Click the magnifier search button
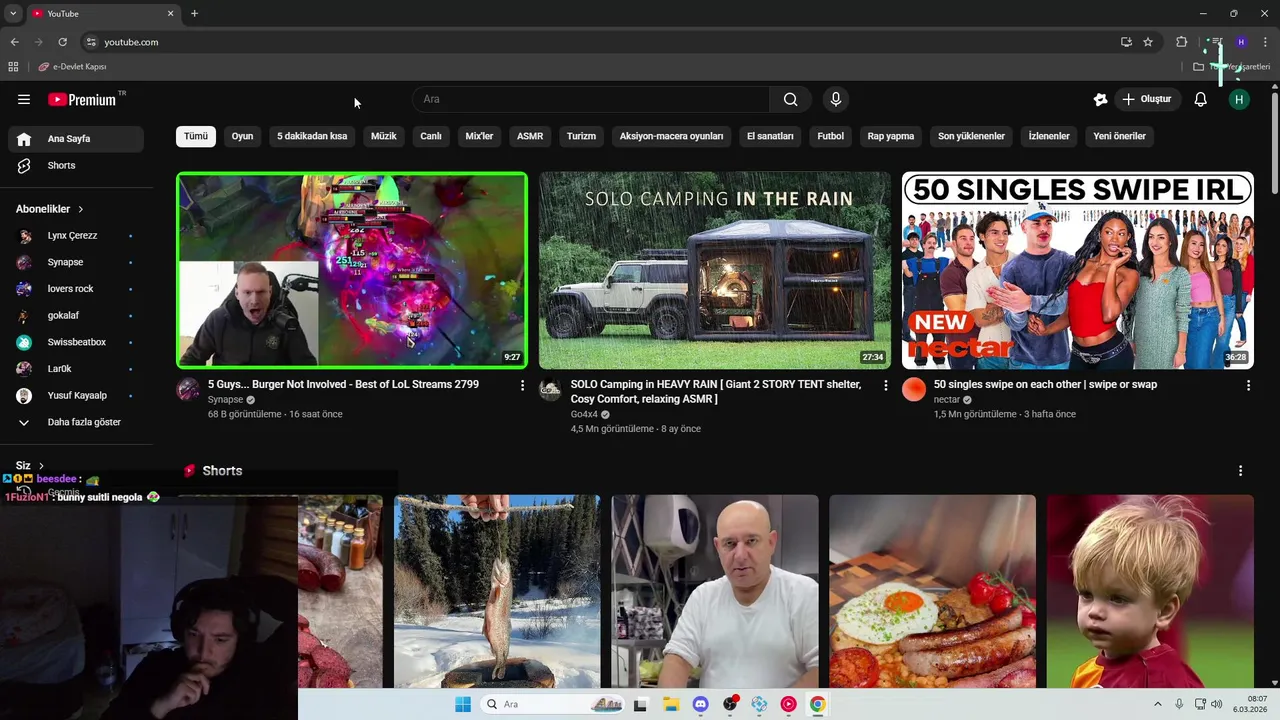 pos(790,99)
